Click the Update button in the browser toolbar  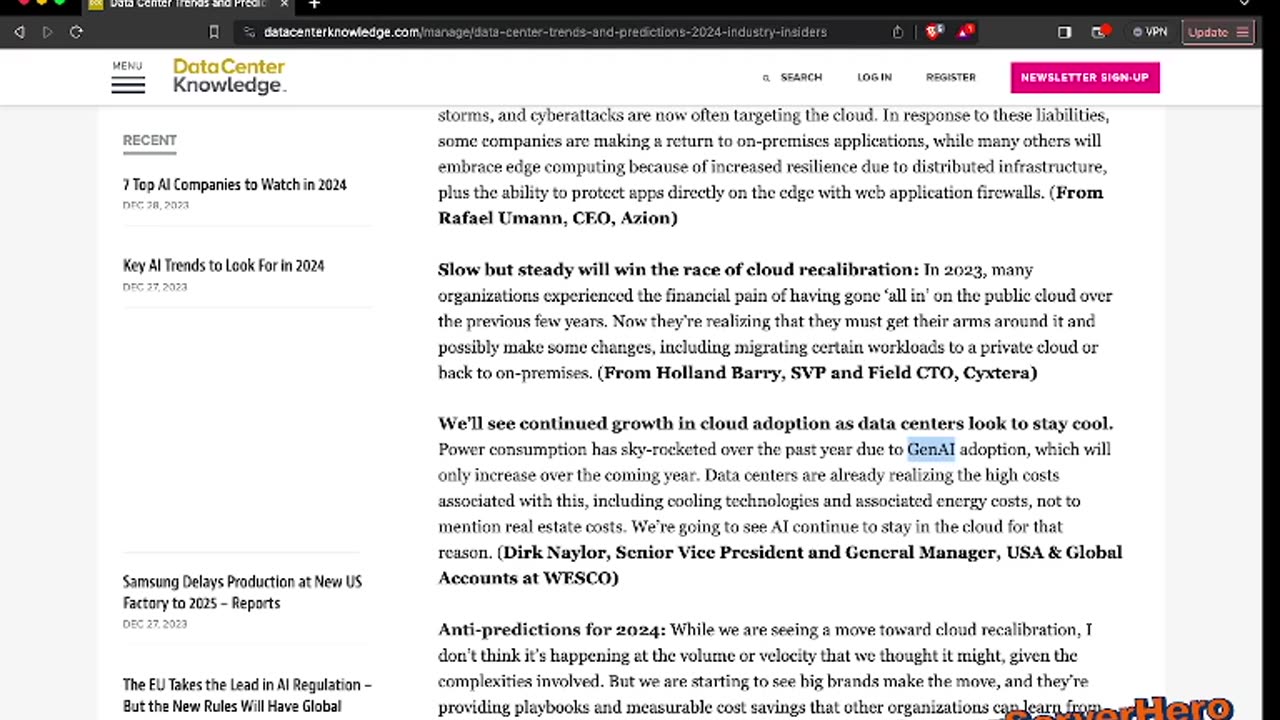pyautogui.click(x=1217, y=32)
